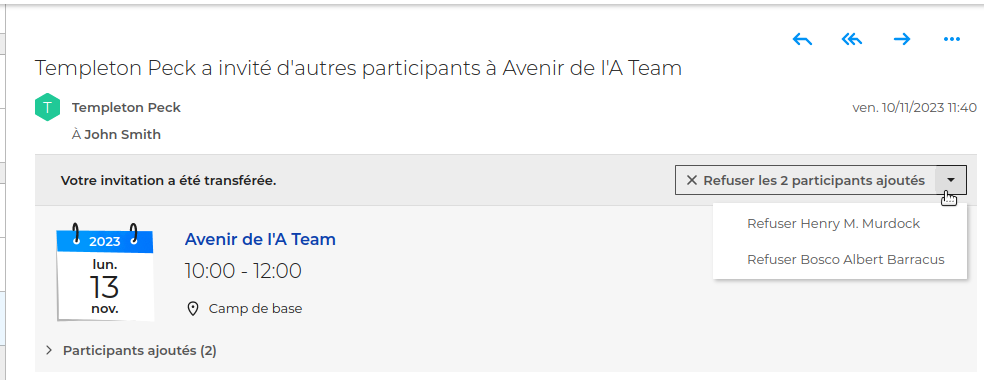
Task: Open the three-dot more actions menu
Action: click(952, 40)
